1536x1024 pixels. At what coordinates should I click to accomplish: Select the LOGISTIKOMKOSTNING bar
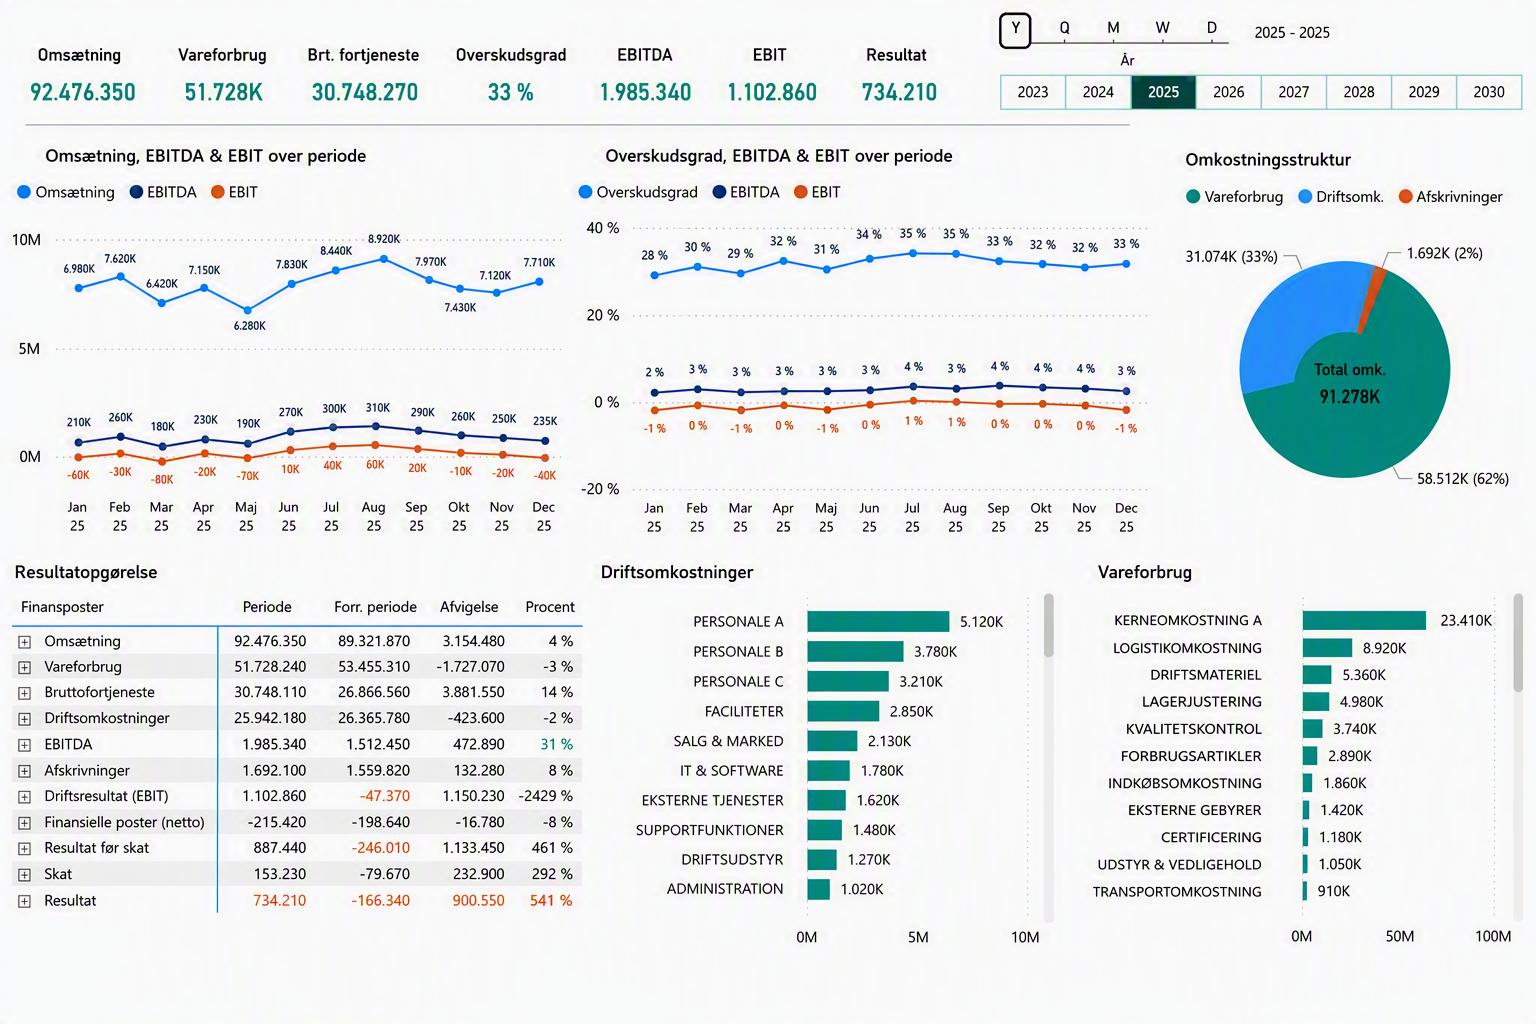(x=1327, y=648)
